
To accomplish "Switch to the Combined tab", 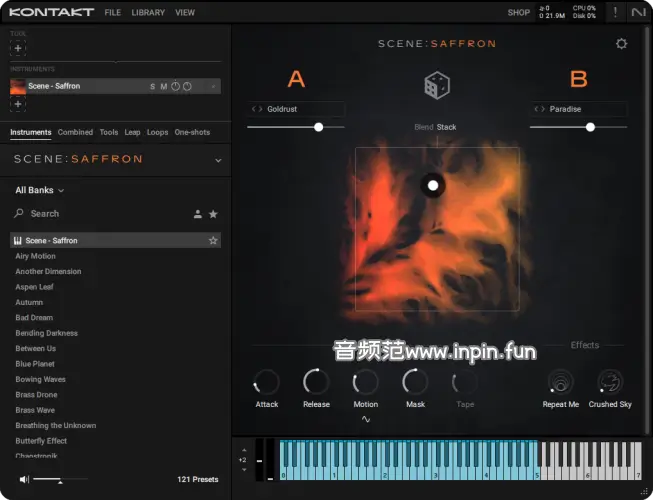I will pos(75,132).
